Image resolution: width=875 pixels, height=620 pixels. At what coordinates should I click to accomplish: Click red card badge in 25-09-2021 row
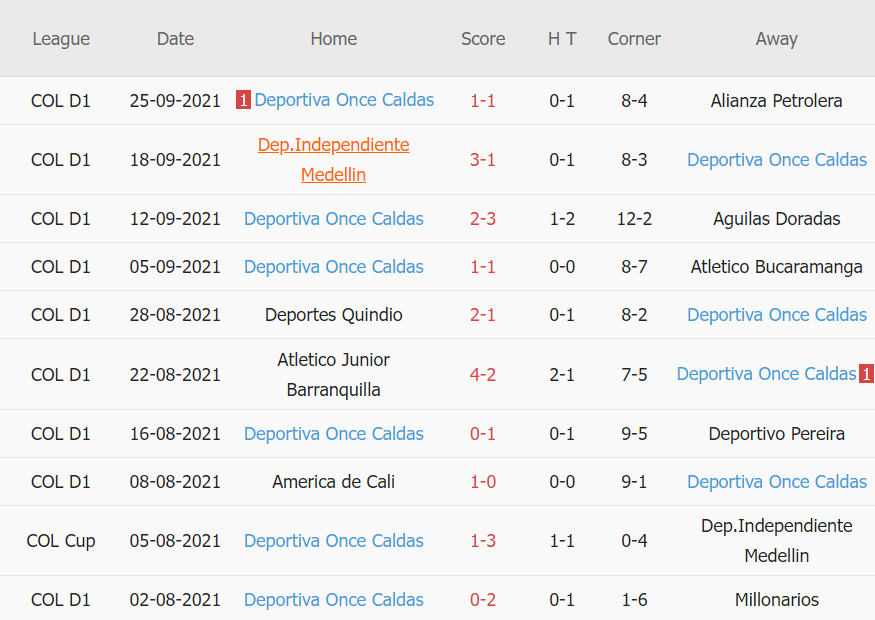[x=243, y=100]
